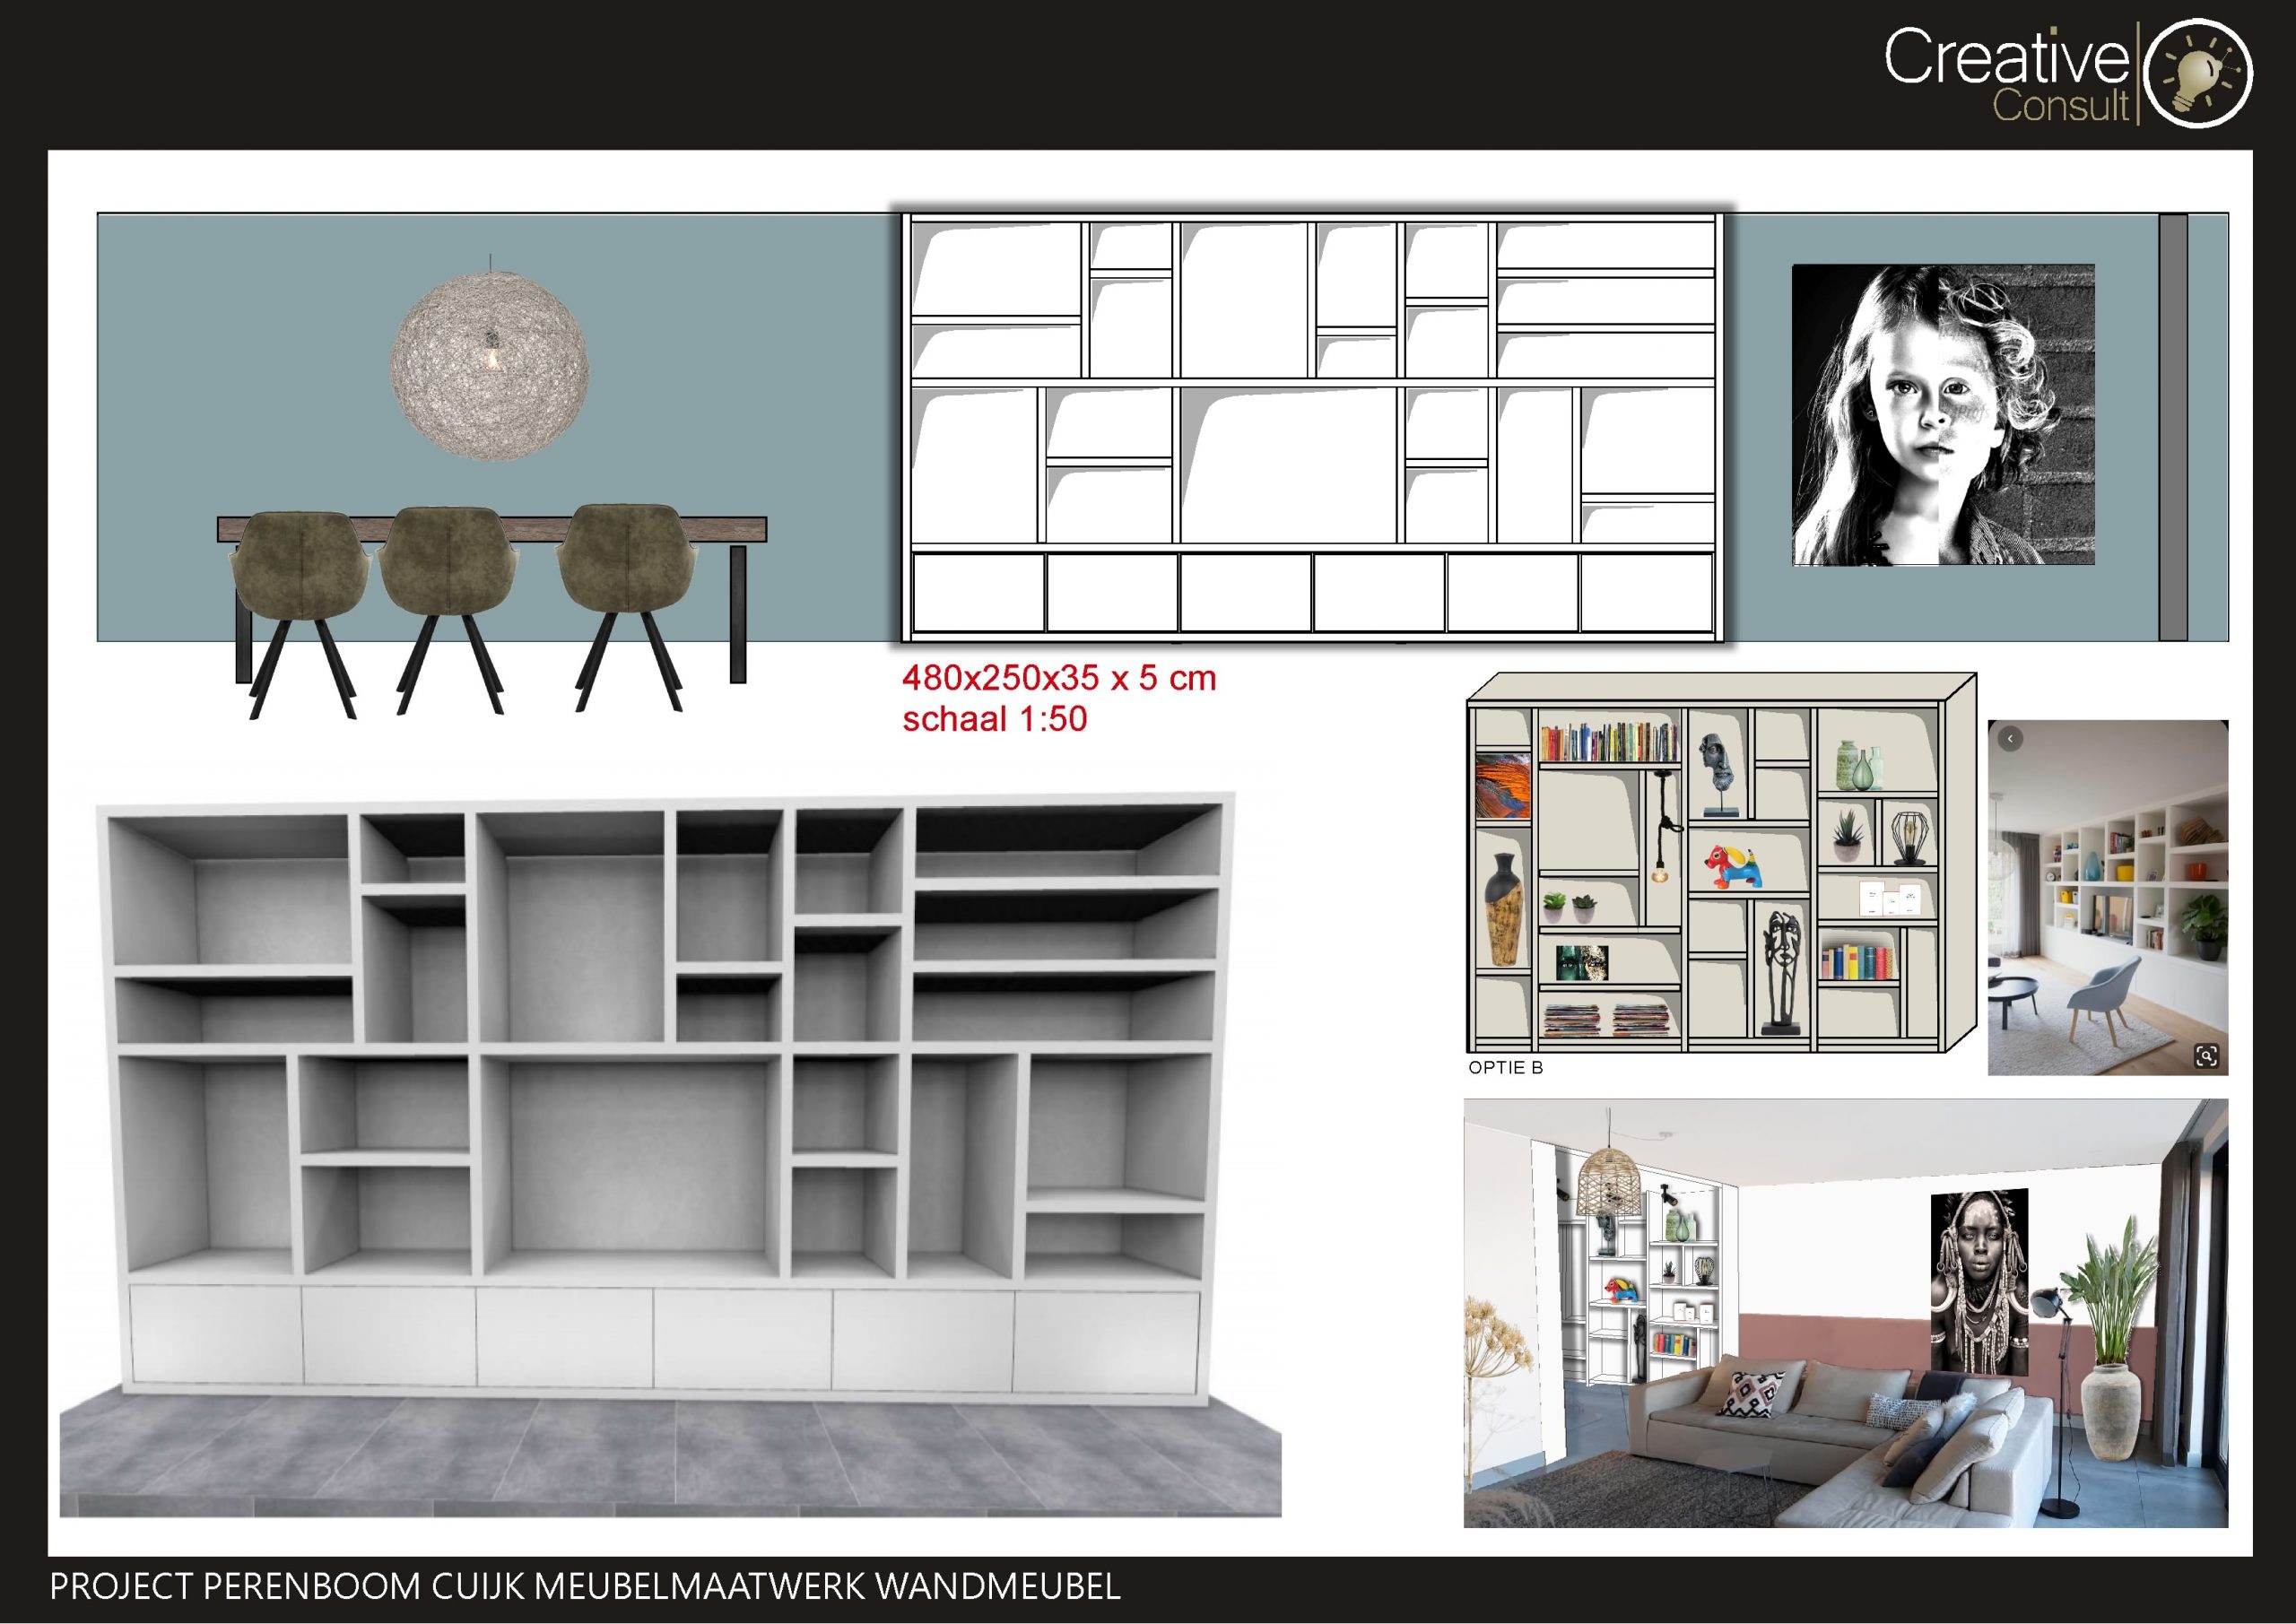Click the 'OPTIE B' label
Screen dimensions: 2296x1624
1505,1068
